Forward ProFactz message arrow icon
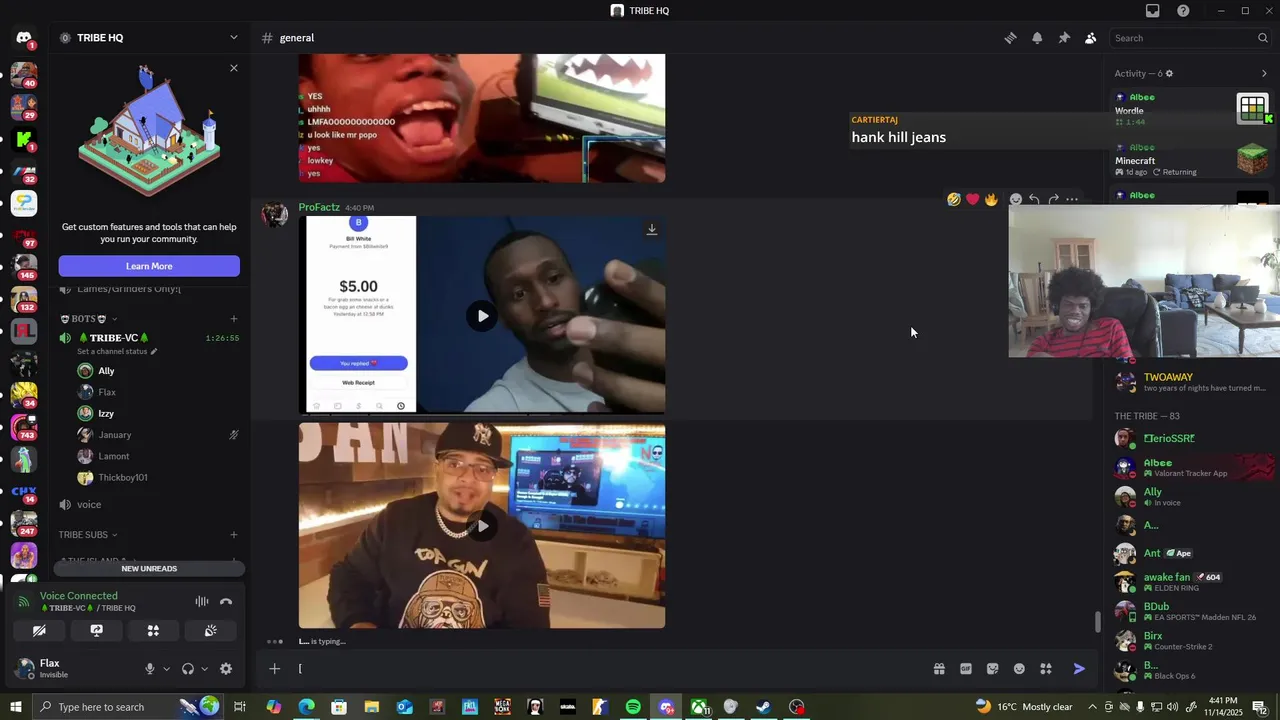Image resolution: width=1280 pixels, height=720 pixels. [x=1053, y=199]
